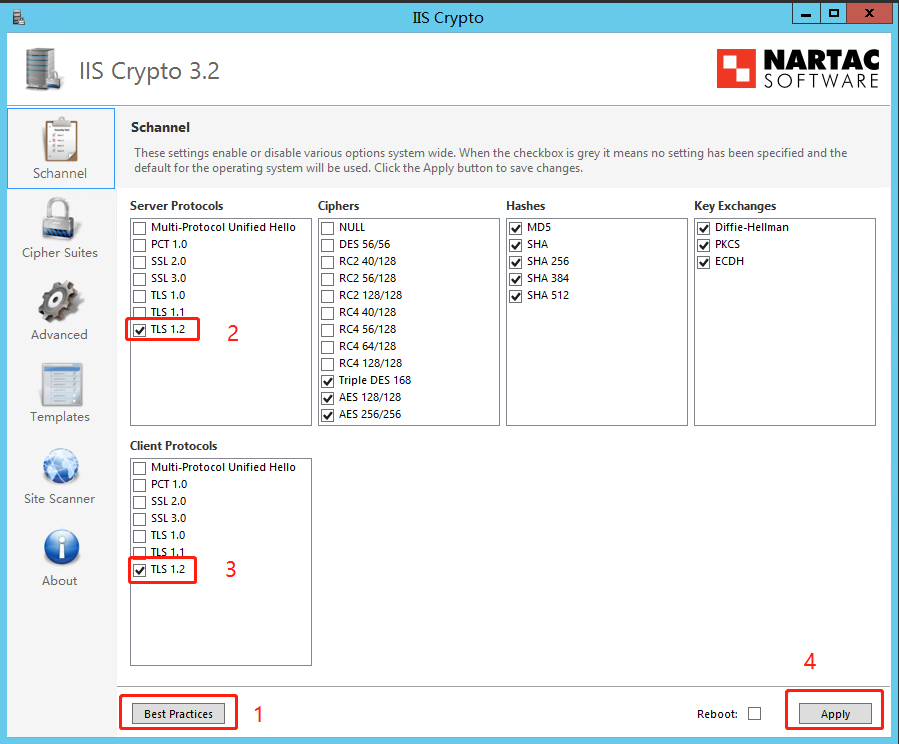The height and width of the screenshot is (744, 899).
Task: Open the Schannel settings icon
Action: (x=60, y=139)
